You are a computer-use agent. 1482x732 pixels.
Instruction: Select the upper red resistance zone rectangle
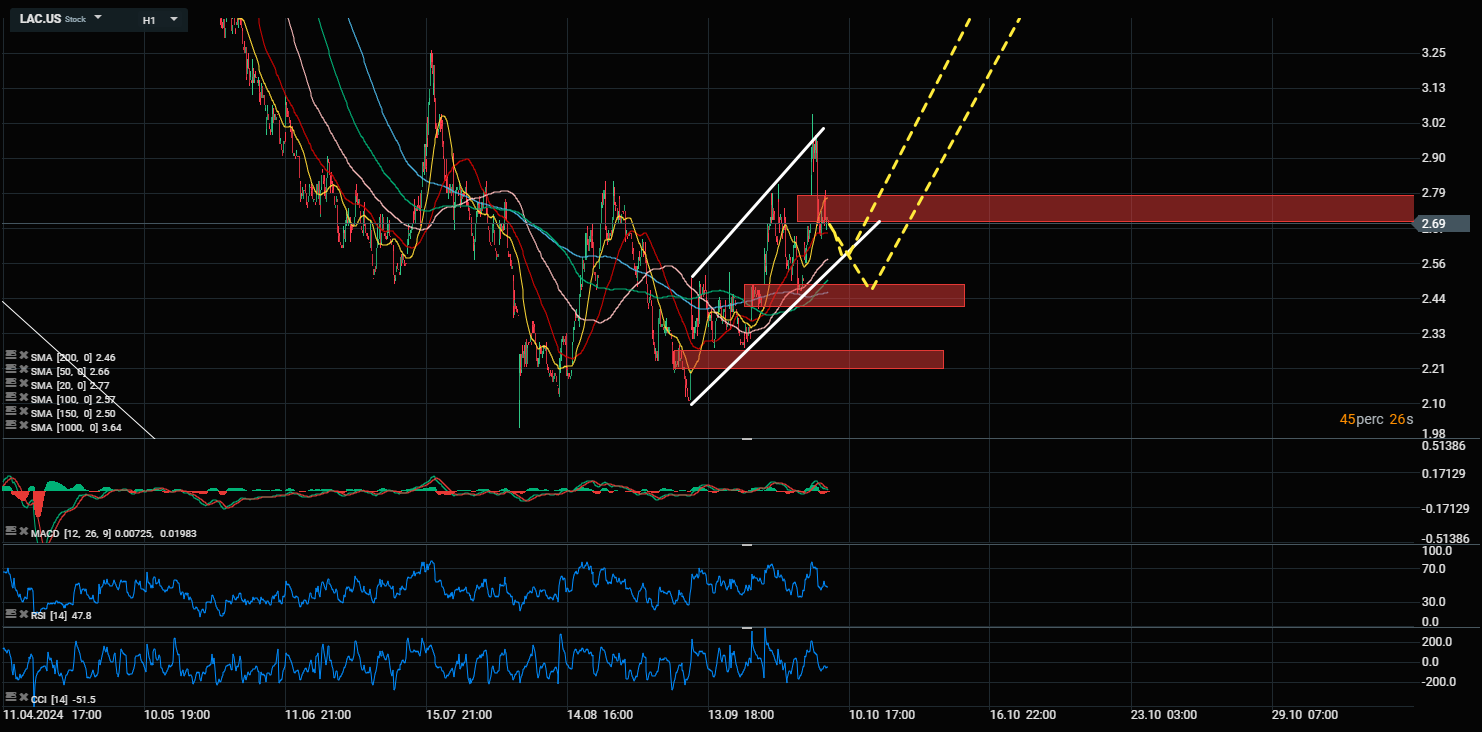(1100, 208)
